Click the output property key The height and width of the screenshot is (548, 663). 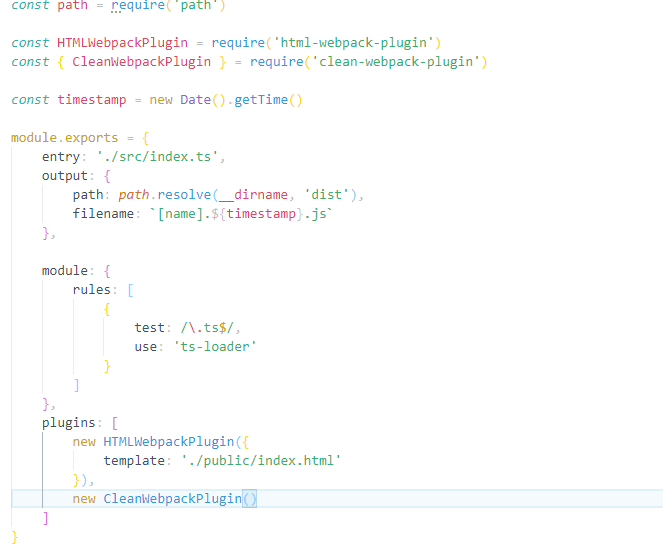65,176
